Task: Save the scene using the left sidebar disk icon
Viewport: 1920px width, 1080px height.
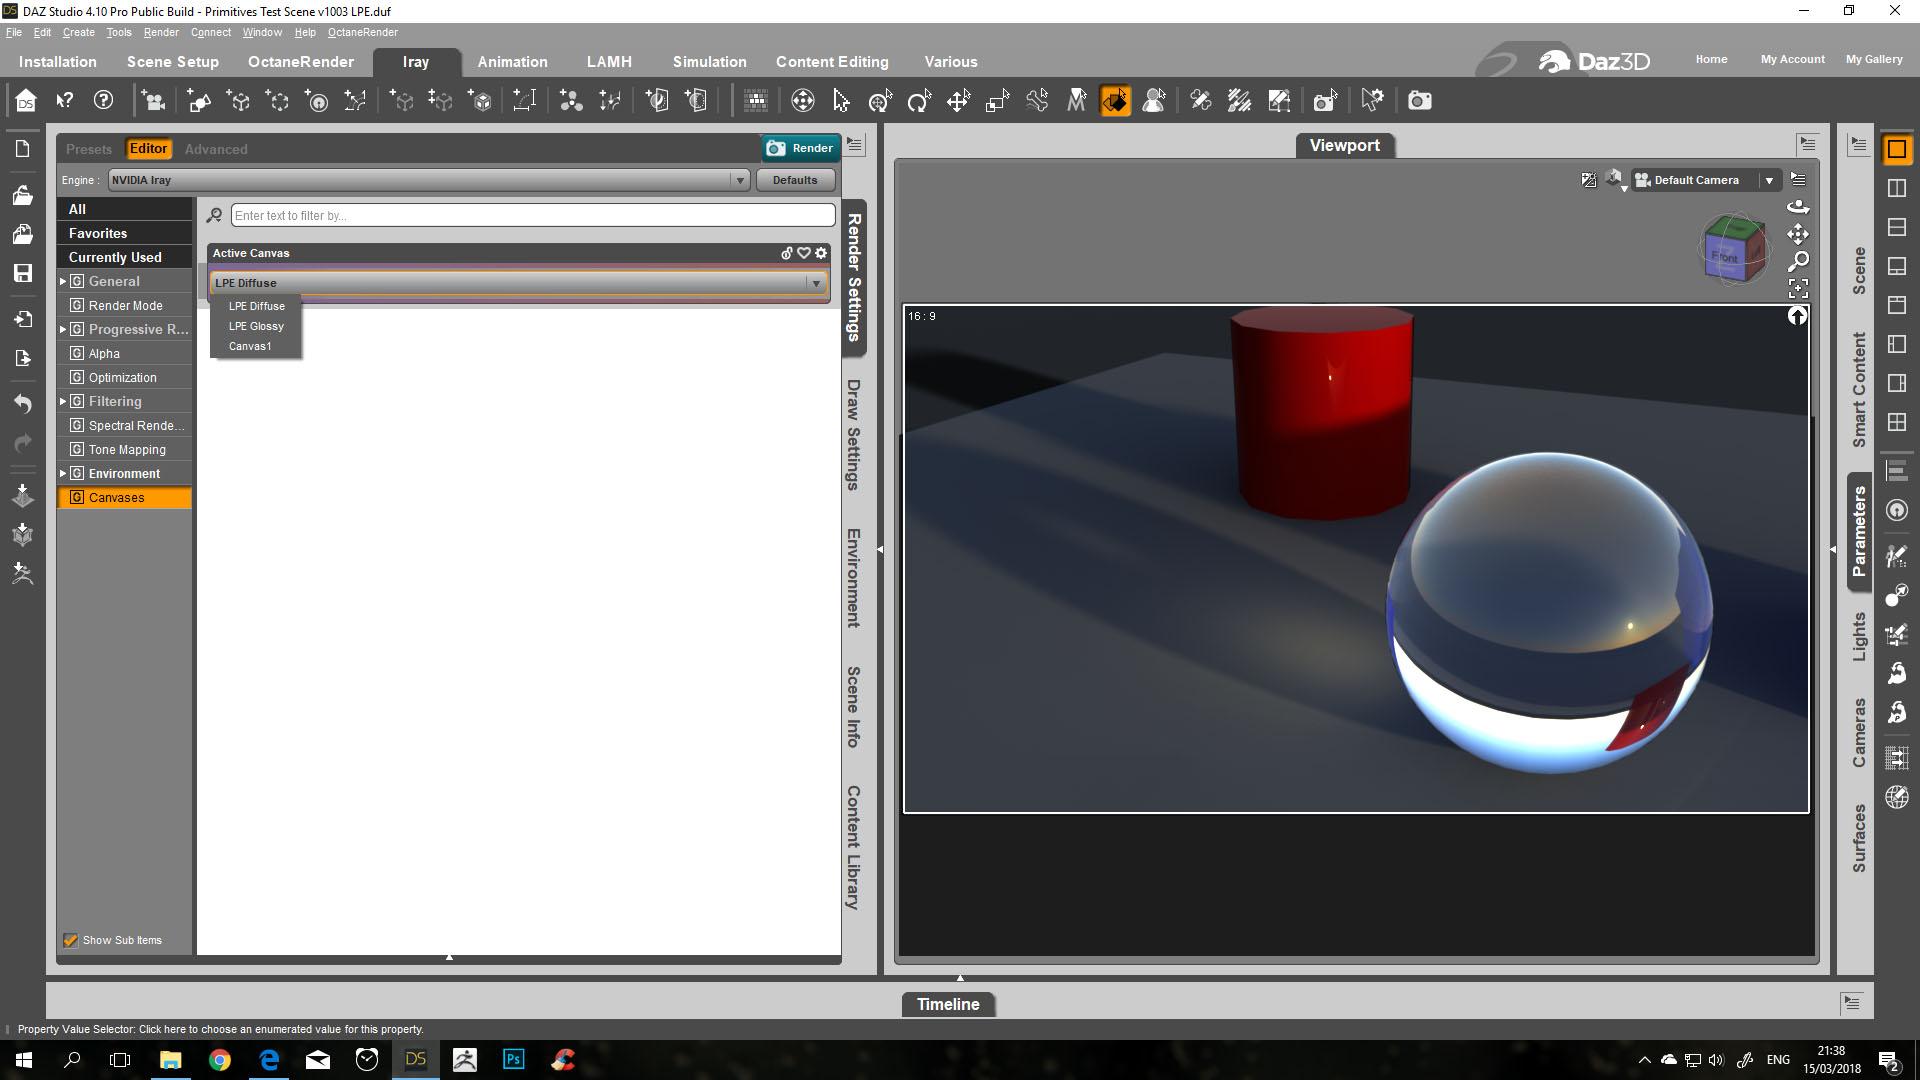Action: coord(22,273)
